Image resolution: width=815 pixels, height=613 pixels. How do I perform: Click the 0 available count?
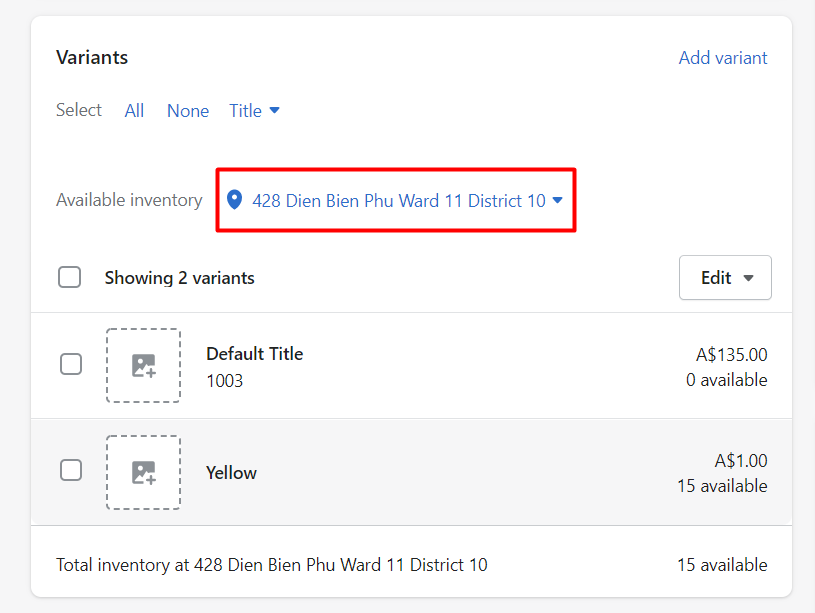726,380
